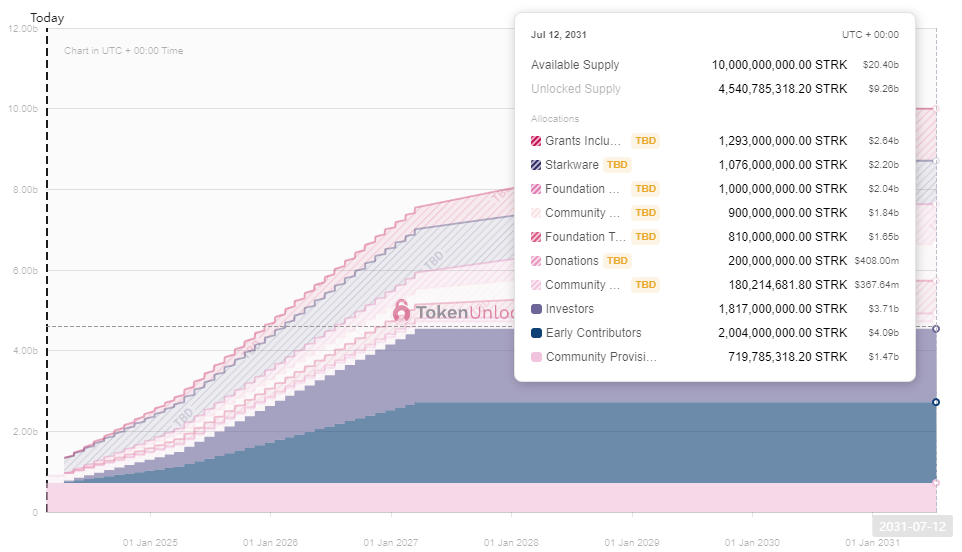The height and width of the screenshot is (552, 962).
Task: Click the dark blue data point marker at chart's right edge
Action: [936, 402]
